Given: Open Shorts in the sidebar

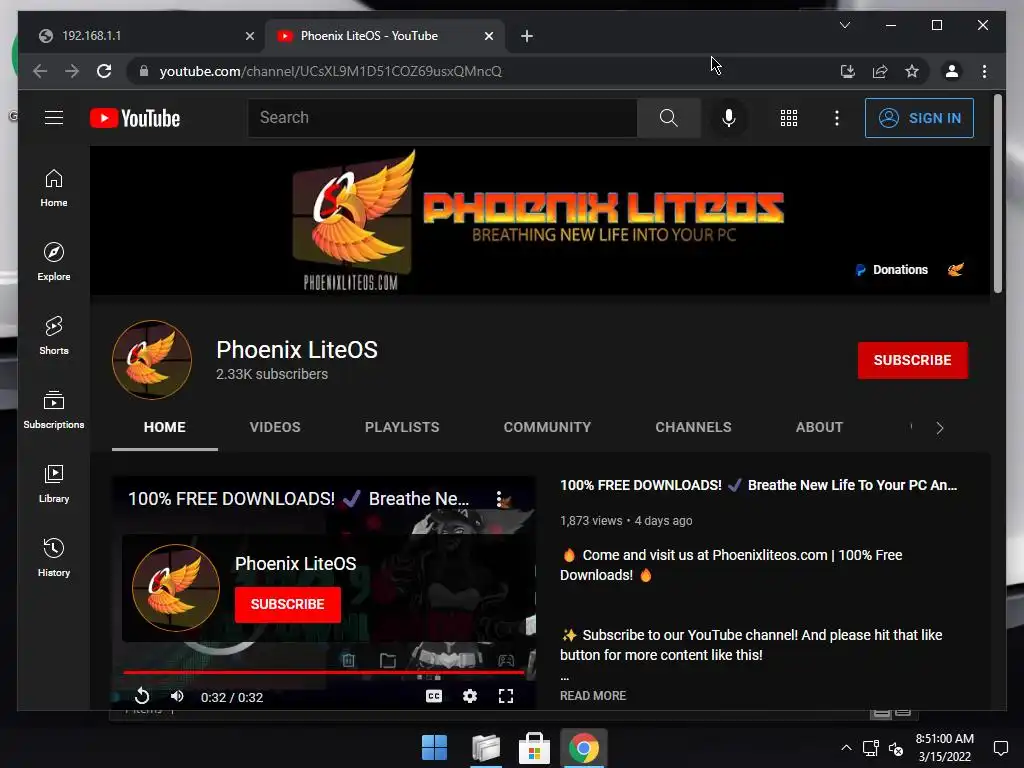Looking at the screenshot, I should [54, 336].
